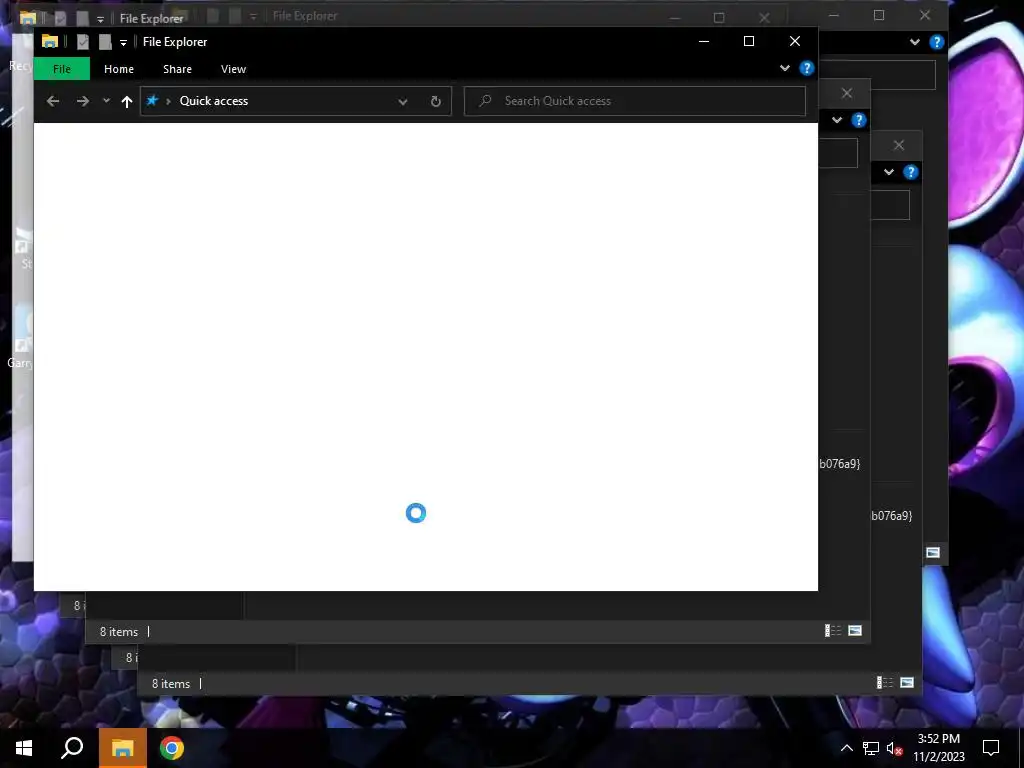This screenshot has width=1024, height=768.
Task: Open the network status tray icon
Action: click(x=871, y=748)
